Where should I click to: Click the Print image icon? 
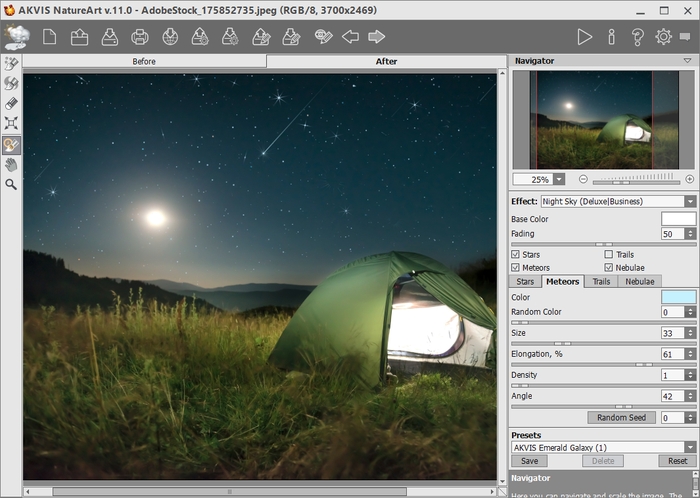[140, 37]
